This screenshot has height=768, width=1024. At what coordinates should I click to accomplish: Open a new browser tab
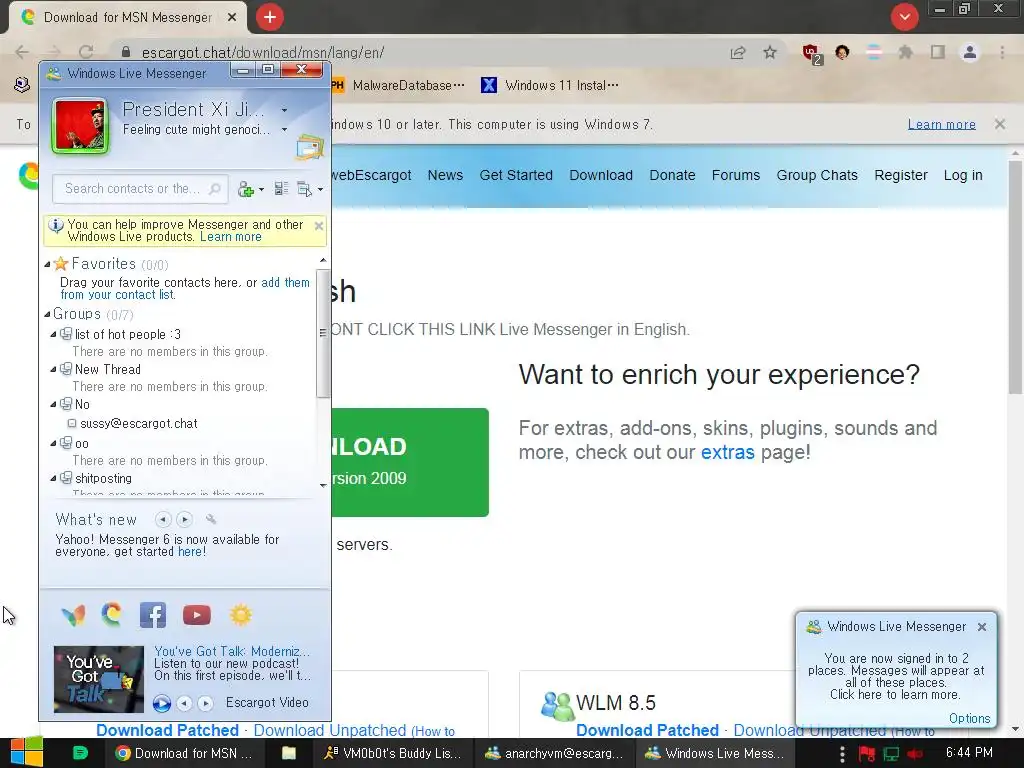[270, 17]
